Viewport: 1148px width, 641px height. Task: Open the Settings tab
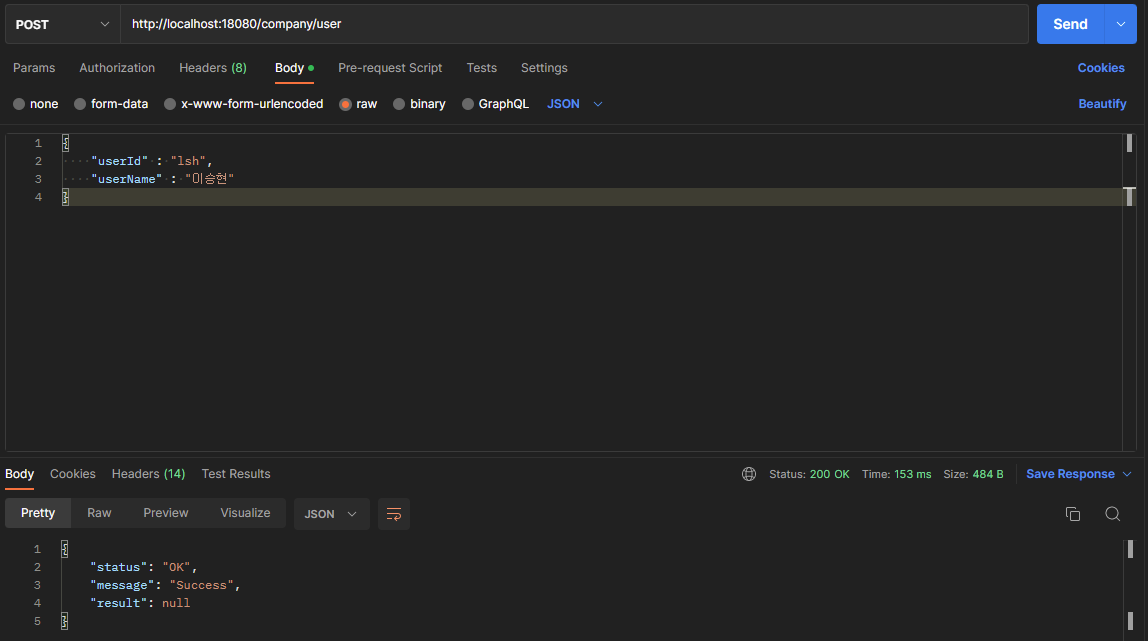(544, 67)
